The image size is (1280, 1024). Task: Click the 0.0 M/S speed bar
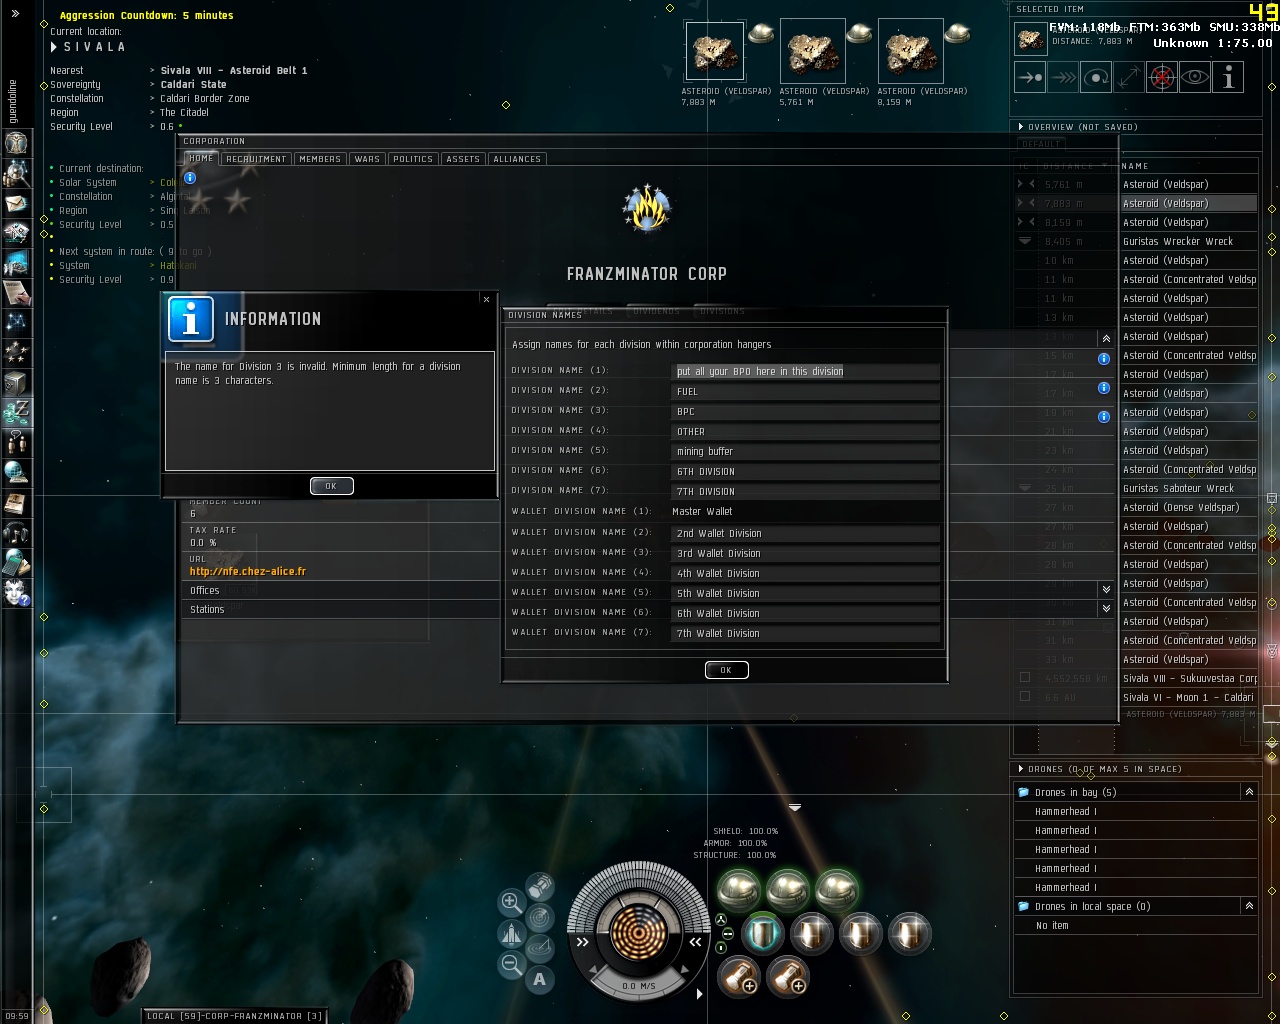click(x=639, y=986)
